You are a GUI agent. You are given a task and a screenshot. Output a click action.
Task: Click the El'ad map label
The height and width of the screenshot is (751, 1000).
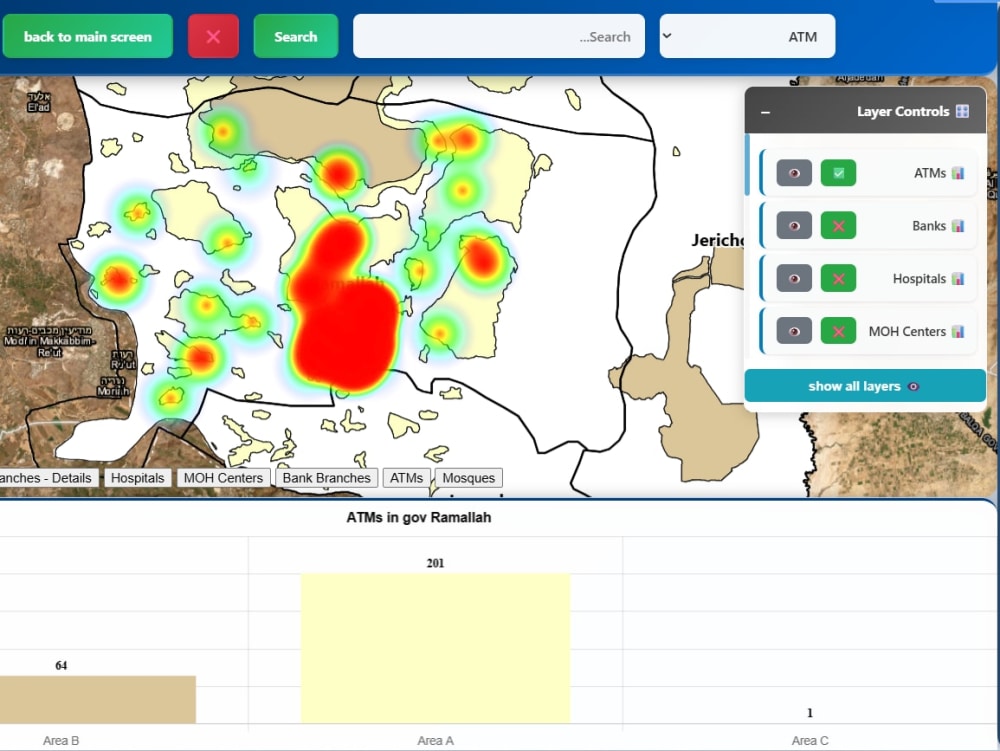coord(38,102)
